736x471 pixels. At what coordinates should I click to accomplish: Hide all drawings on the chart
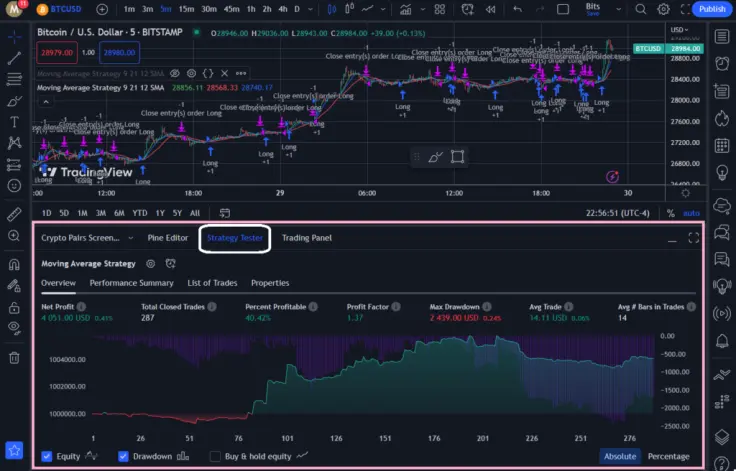pyautogui.click(x=14, y=328)
